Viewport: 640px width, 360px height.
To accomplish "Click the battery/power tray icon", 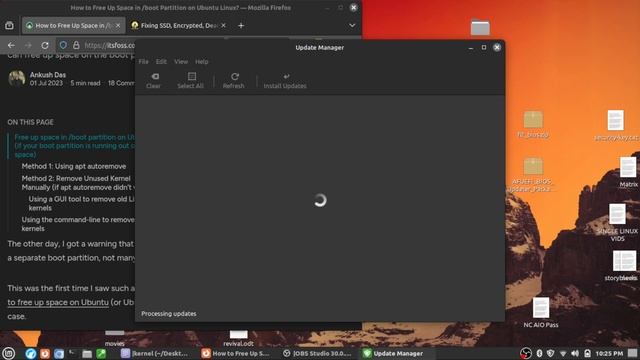I will tap(587, 353).
